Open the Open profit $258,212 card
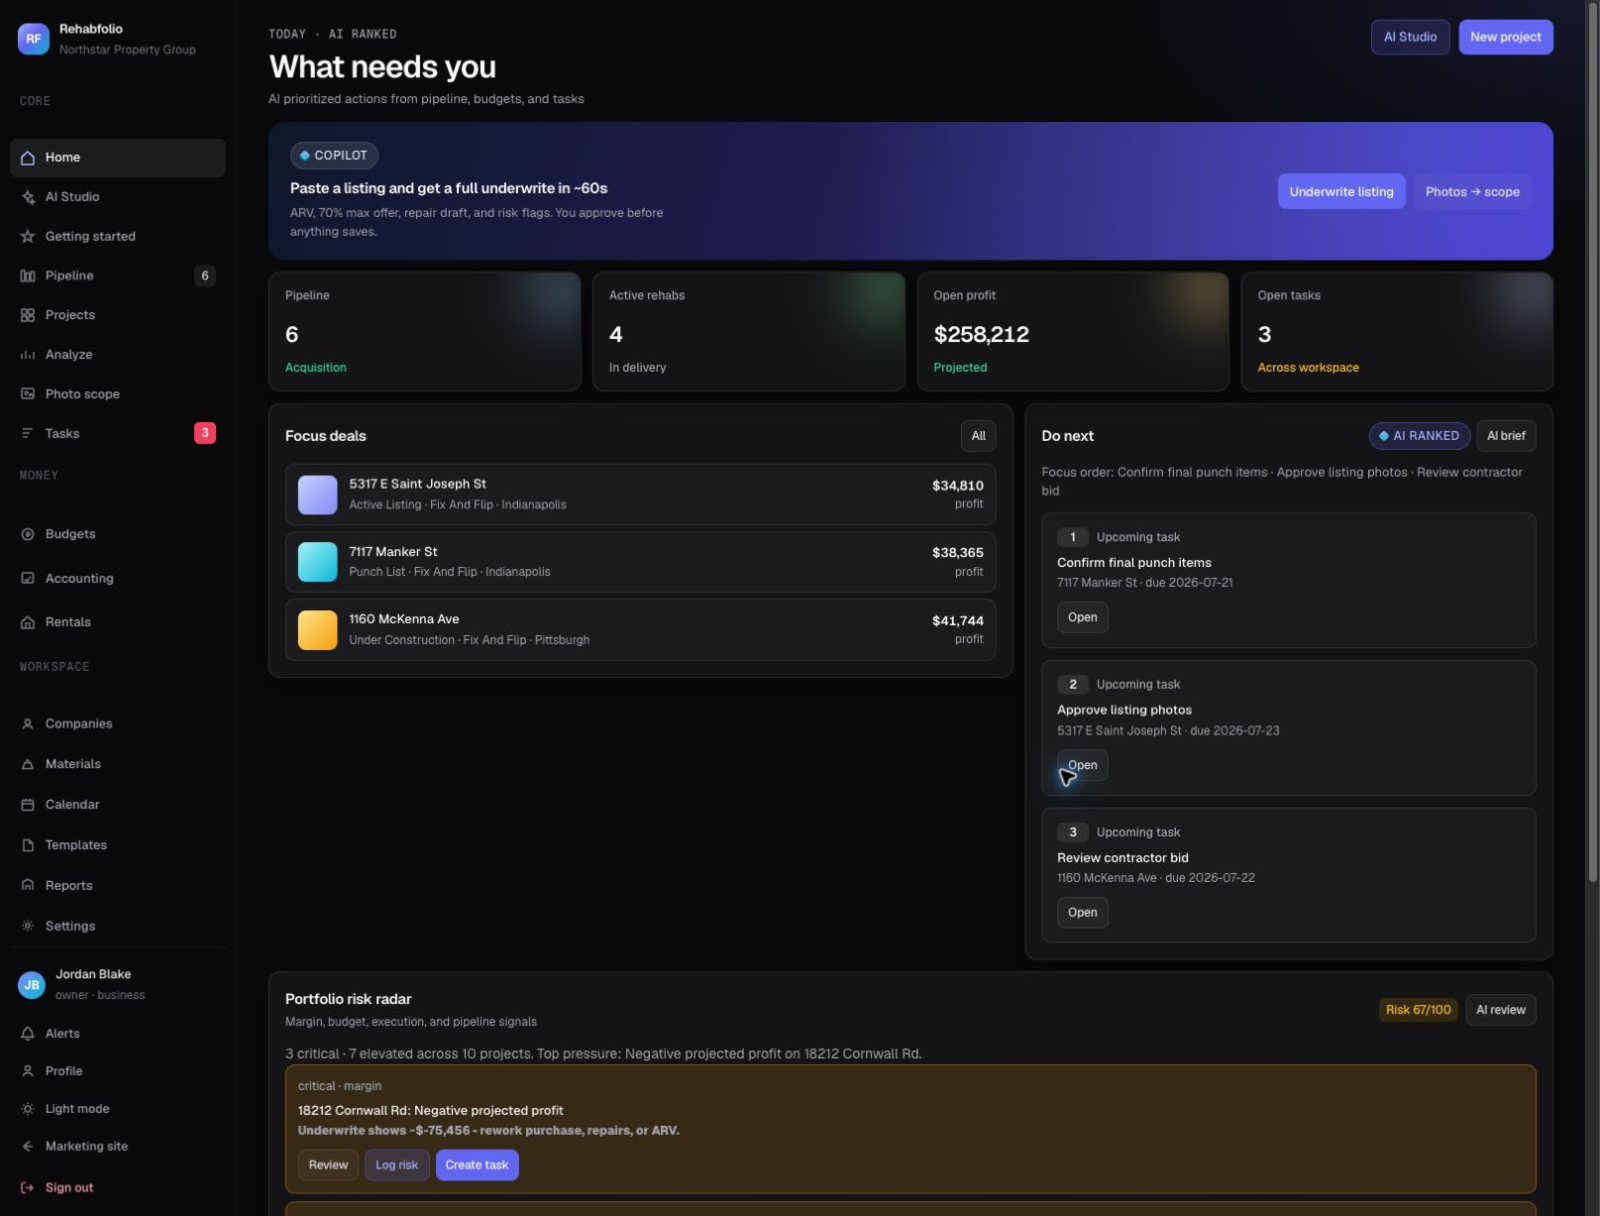This screenshot has width=1600, height=1216. [1073, 332]
